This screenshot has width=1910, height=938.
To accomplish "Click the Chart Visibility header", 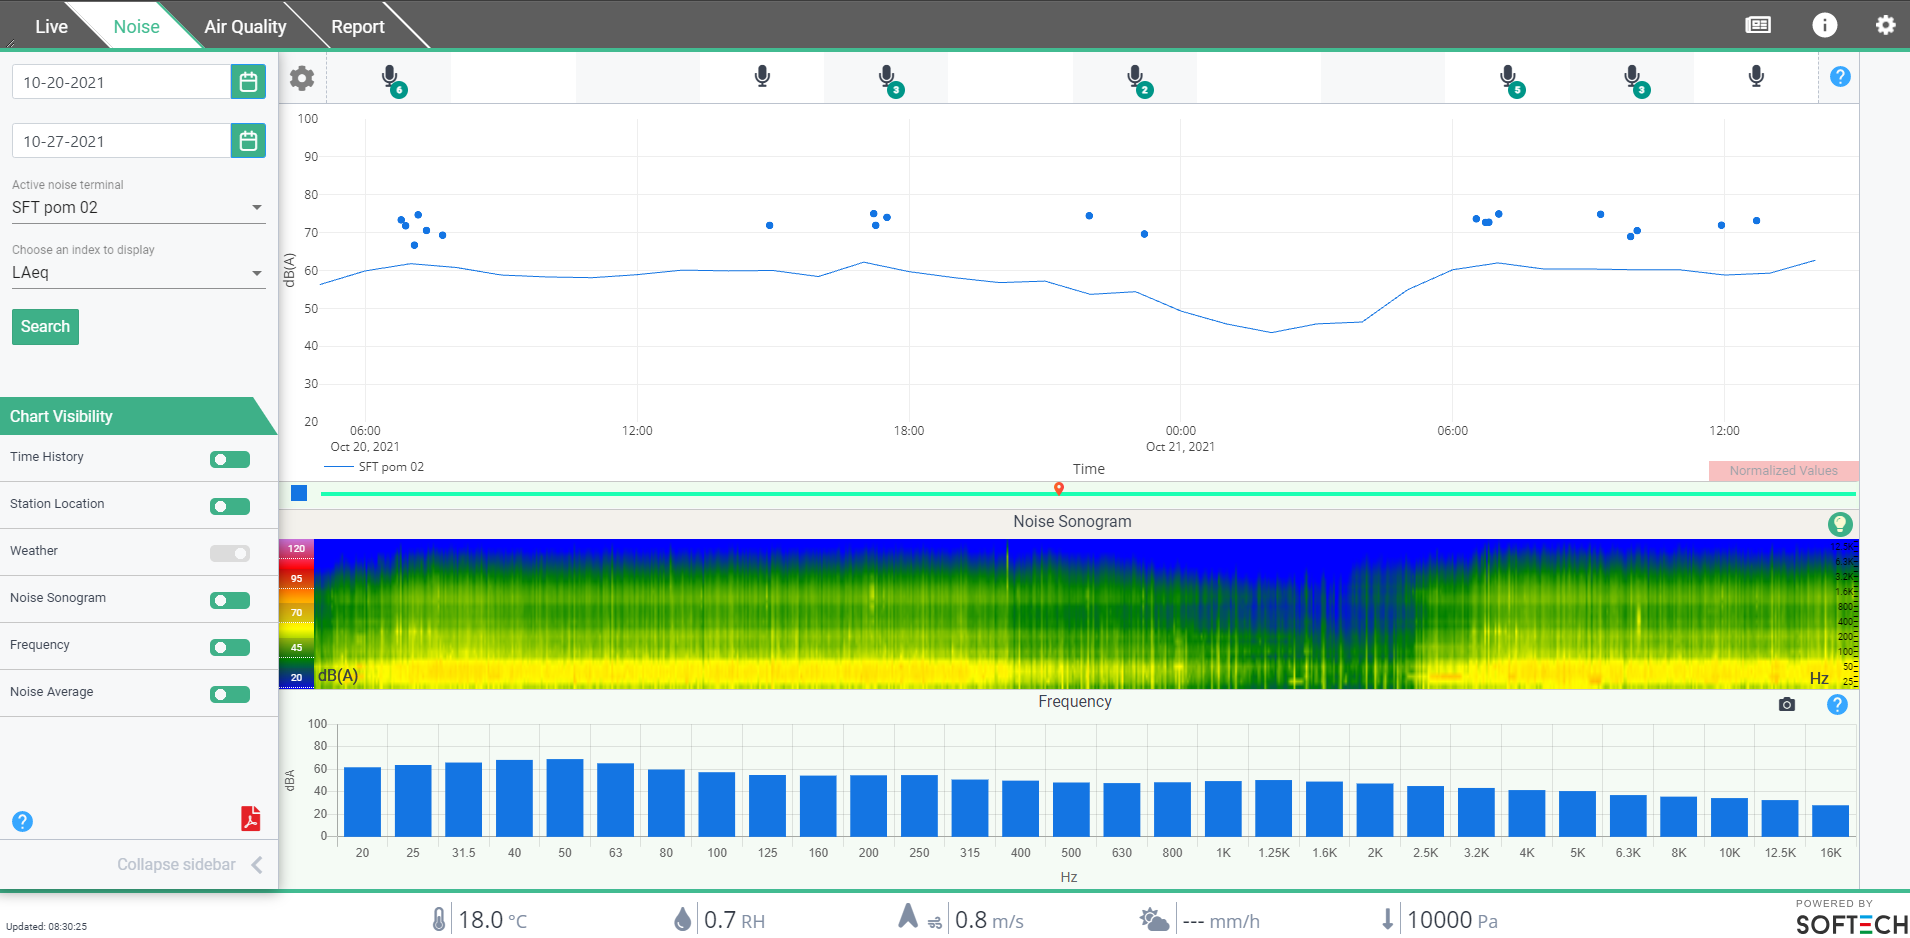I will pyautogui.click(x=138, y=416).
